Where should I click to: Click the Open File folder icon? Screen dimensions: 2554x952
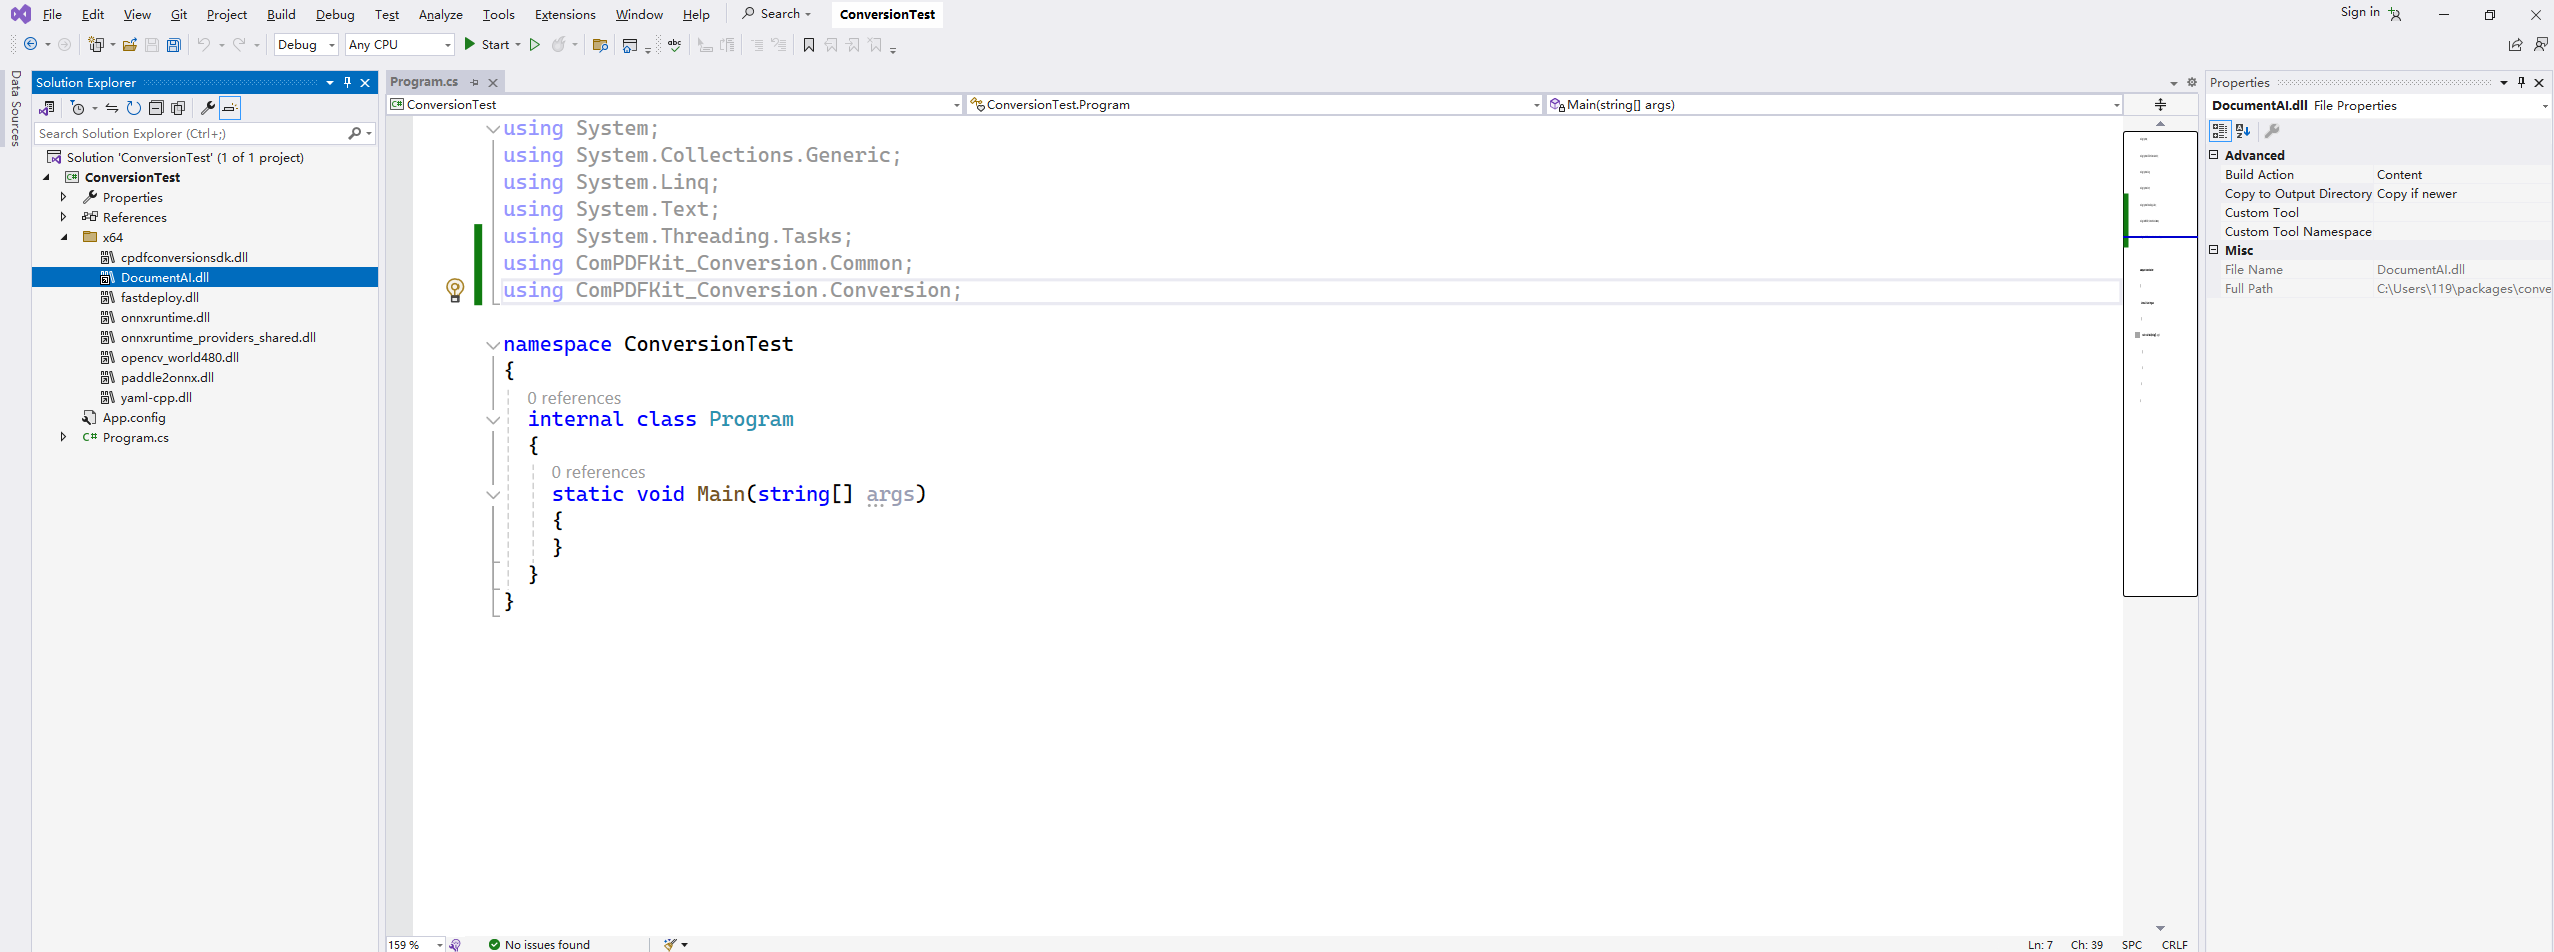130,45
